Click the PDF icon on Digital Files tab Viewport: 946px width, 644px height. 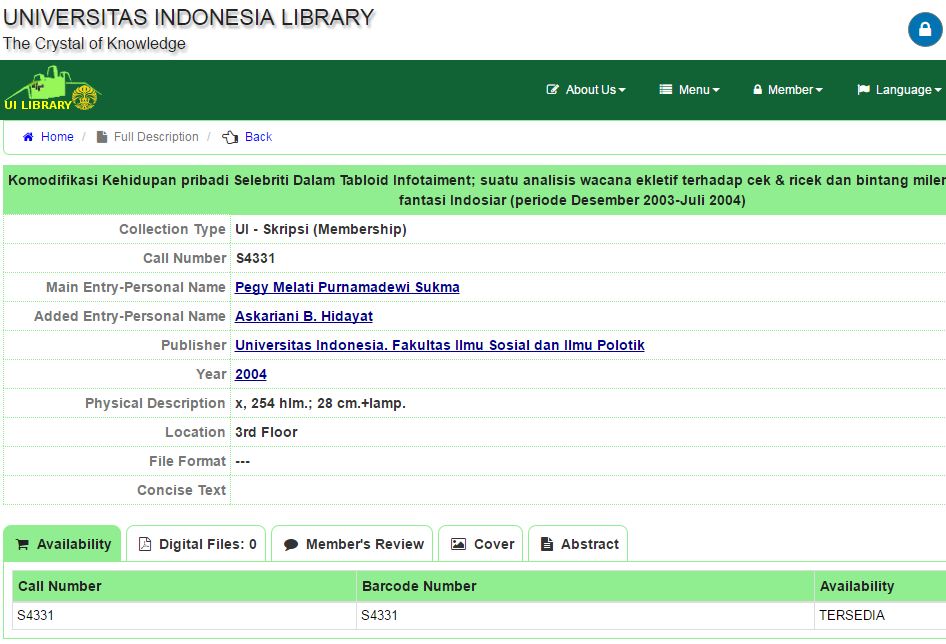(145, 544)
